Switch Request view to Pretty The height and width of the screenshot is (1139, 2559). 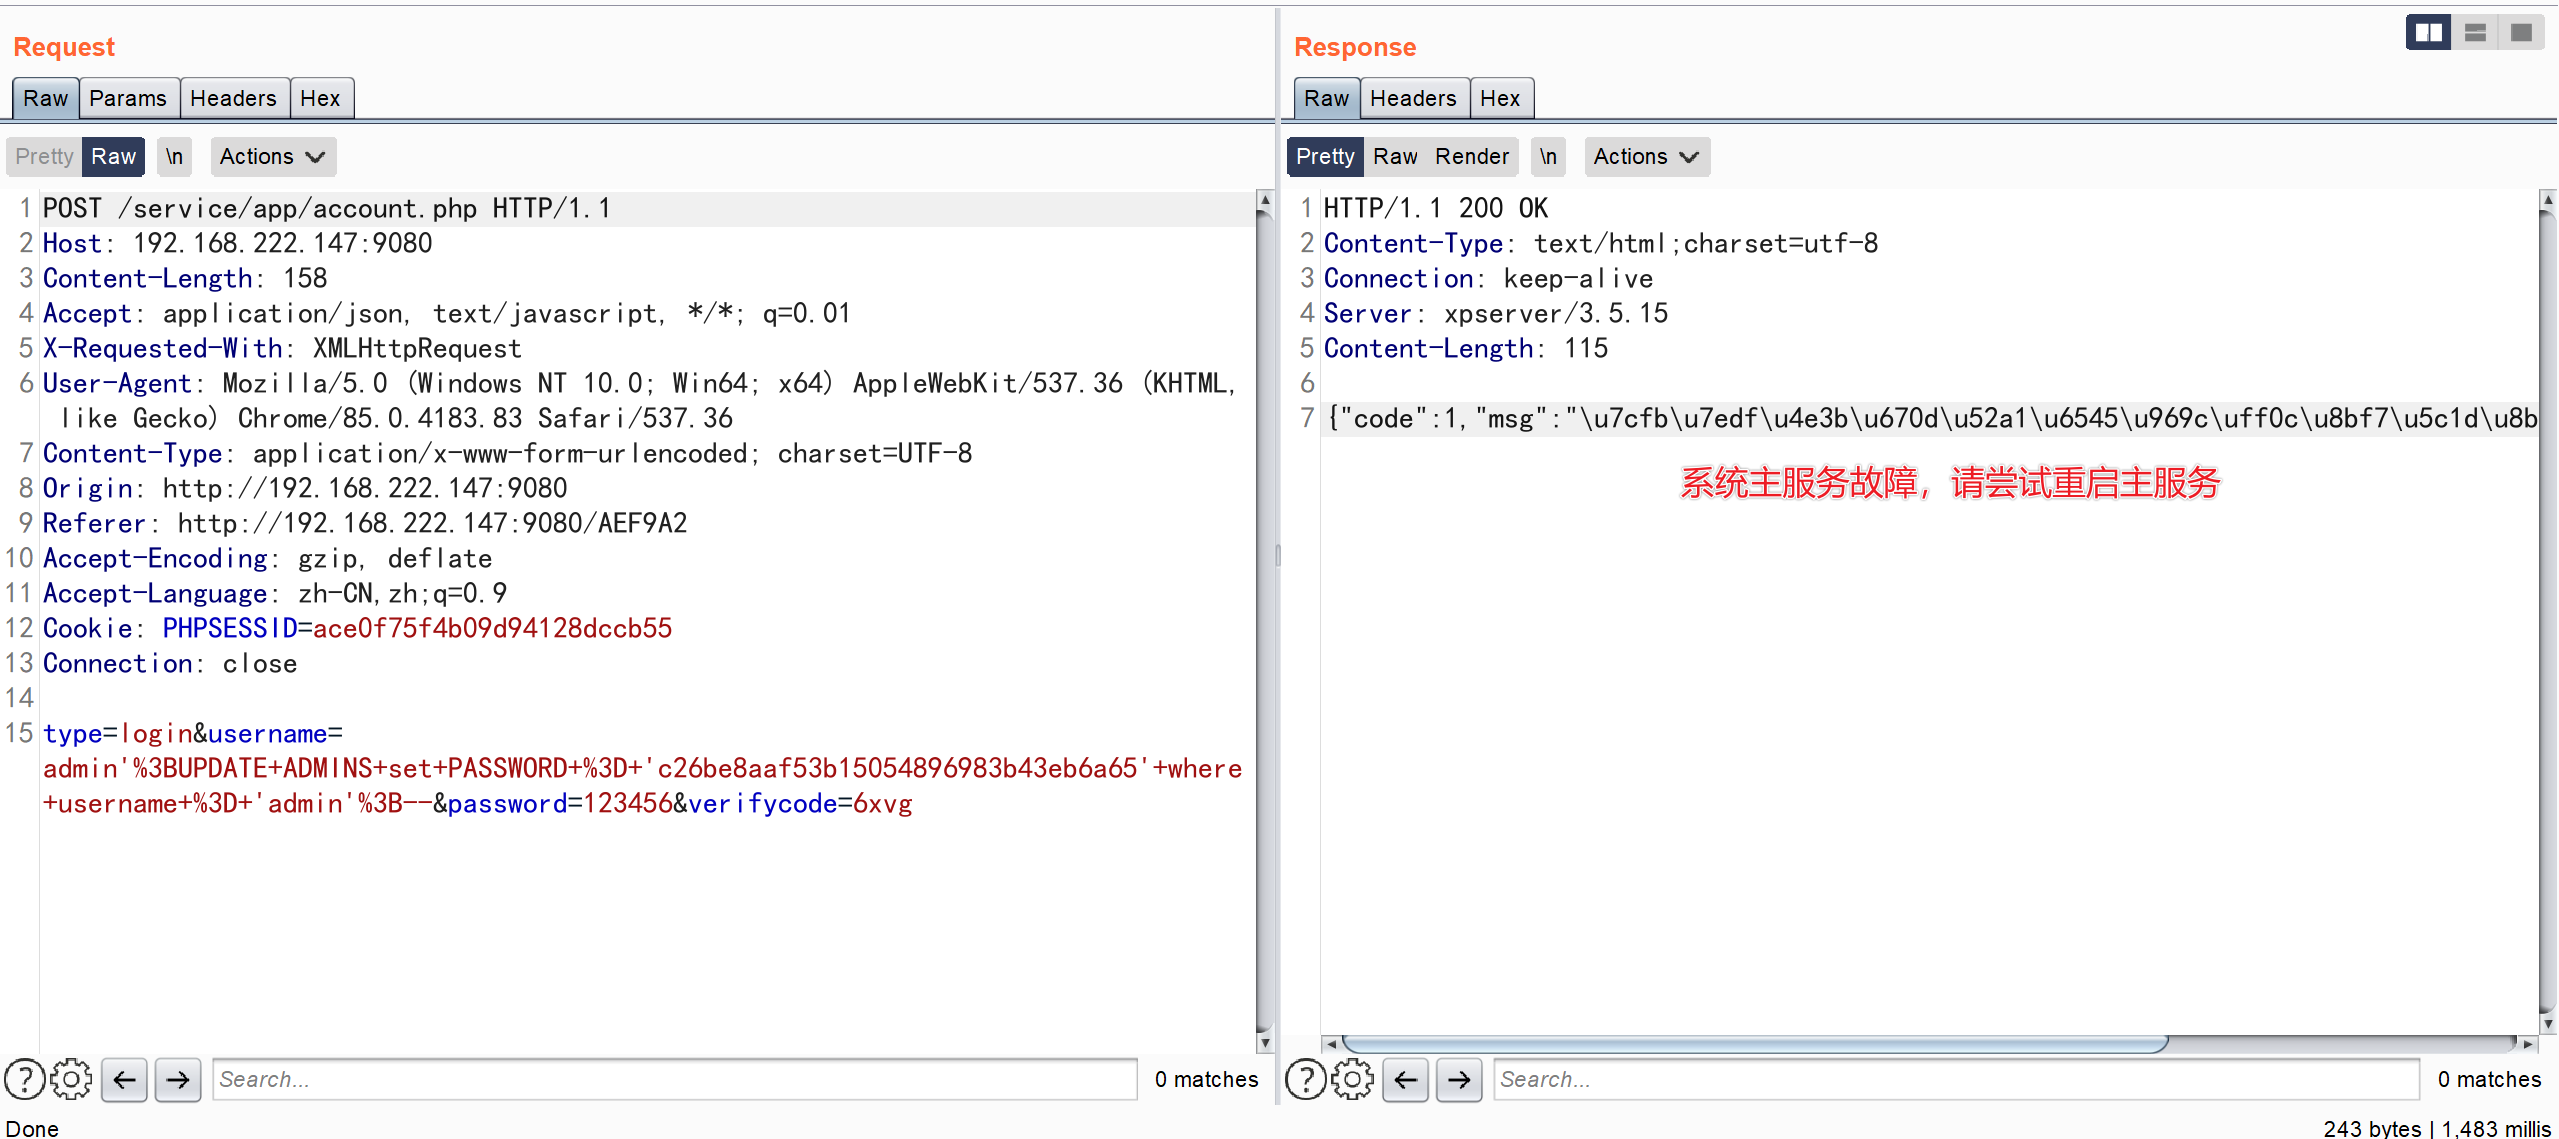[44, 157]
